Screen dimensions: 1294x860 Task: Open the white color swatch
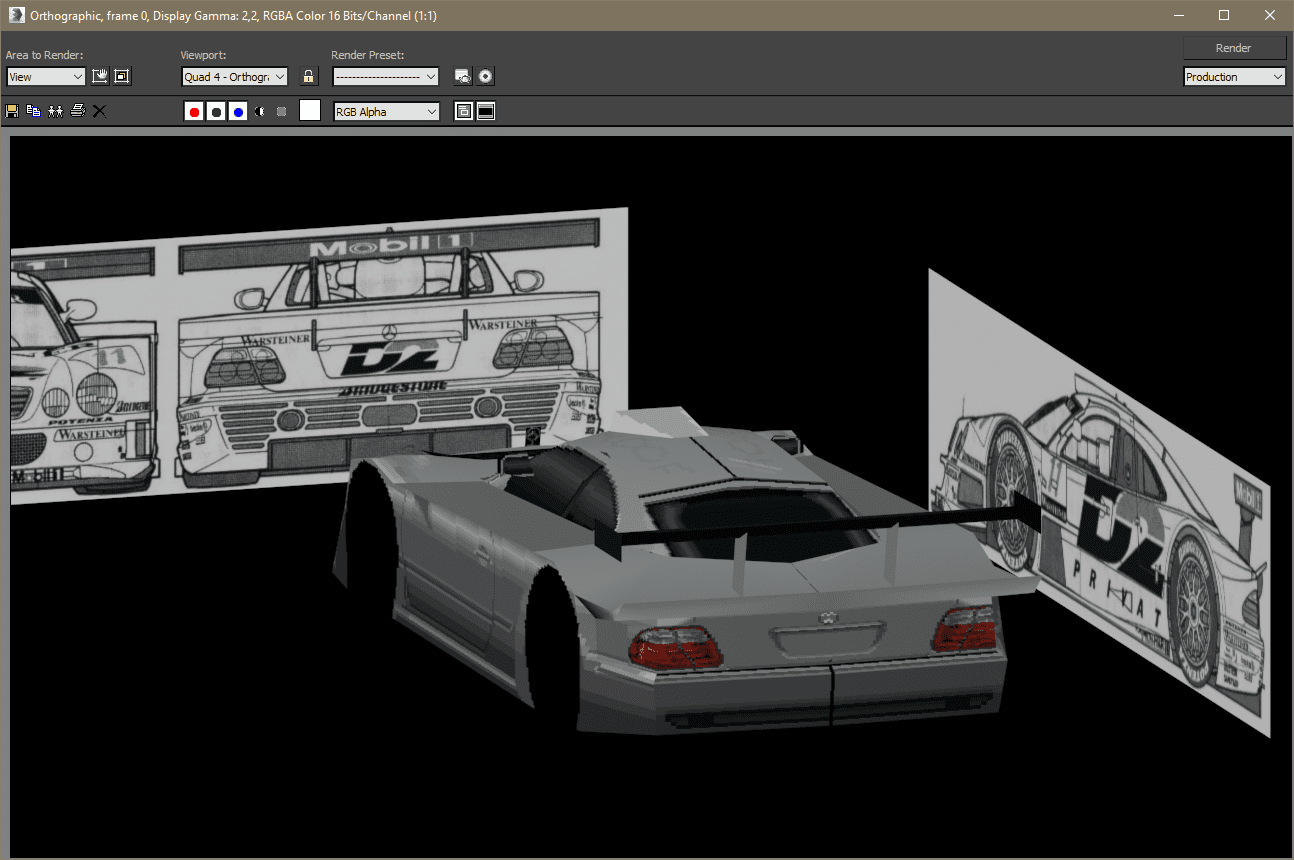(310, 111)
